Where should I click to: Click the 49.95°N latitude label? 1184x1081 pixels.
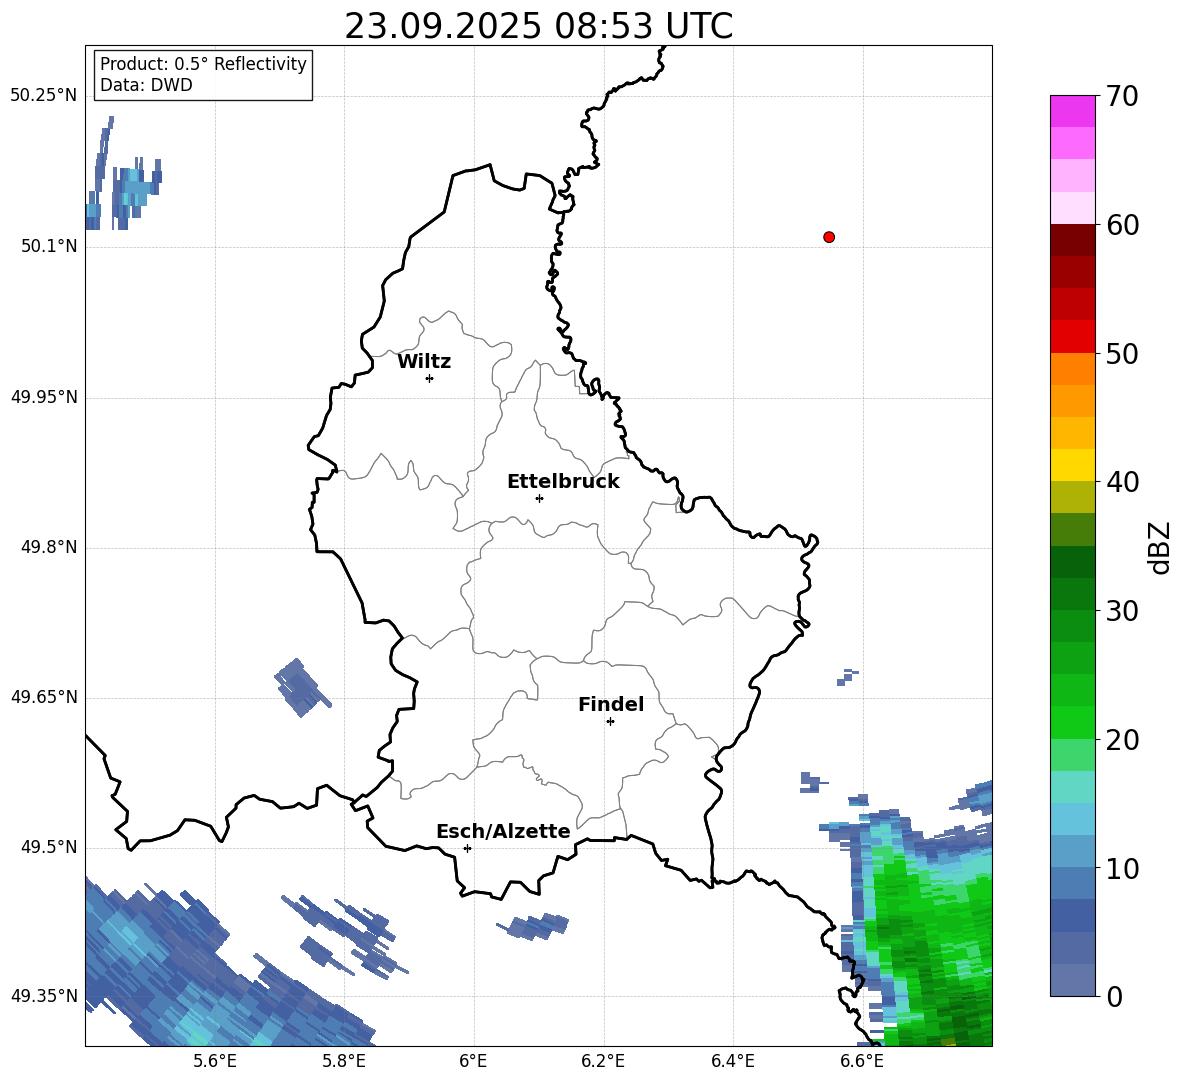pyautogui.click(x=44, y=397)
